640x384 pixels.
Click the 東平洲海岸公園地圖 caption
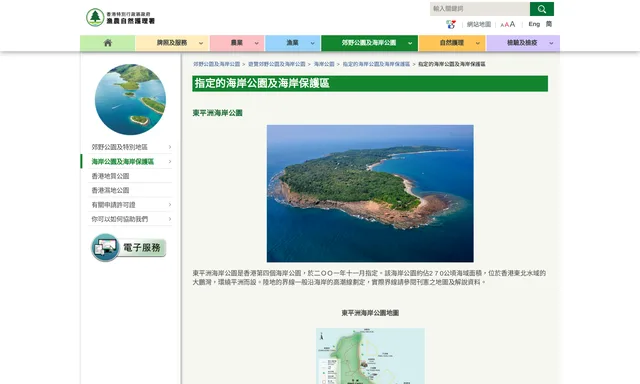point(370,313)
